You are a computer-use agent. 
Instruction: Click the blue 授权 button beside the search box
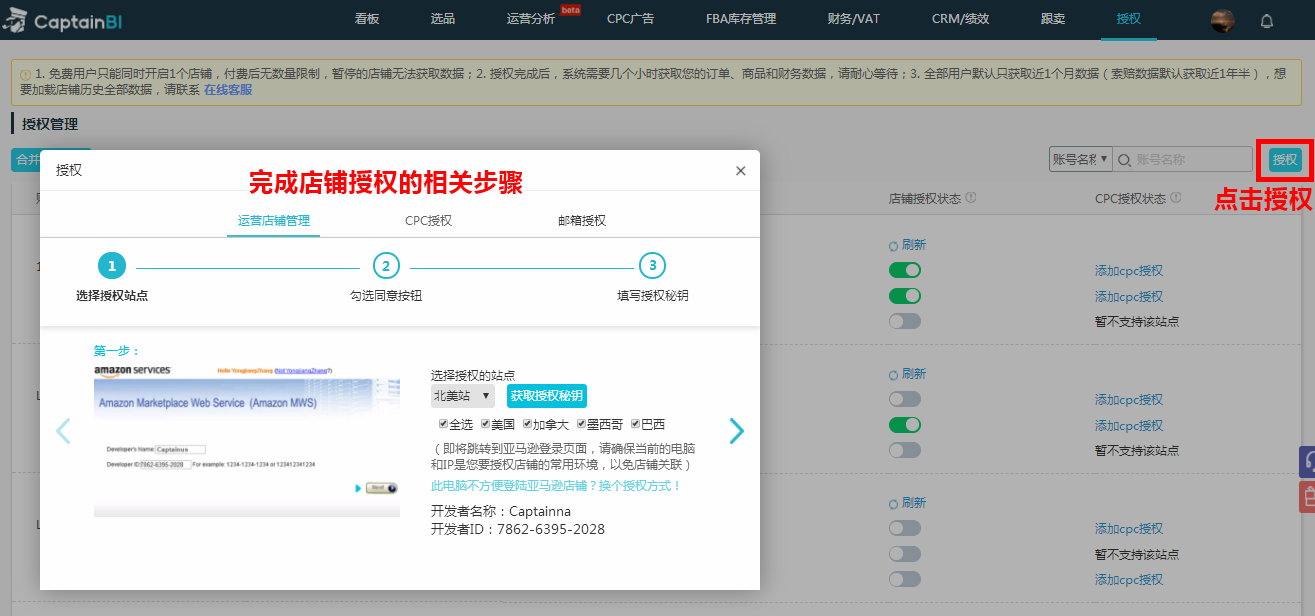1285,159
